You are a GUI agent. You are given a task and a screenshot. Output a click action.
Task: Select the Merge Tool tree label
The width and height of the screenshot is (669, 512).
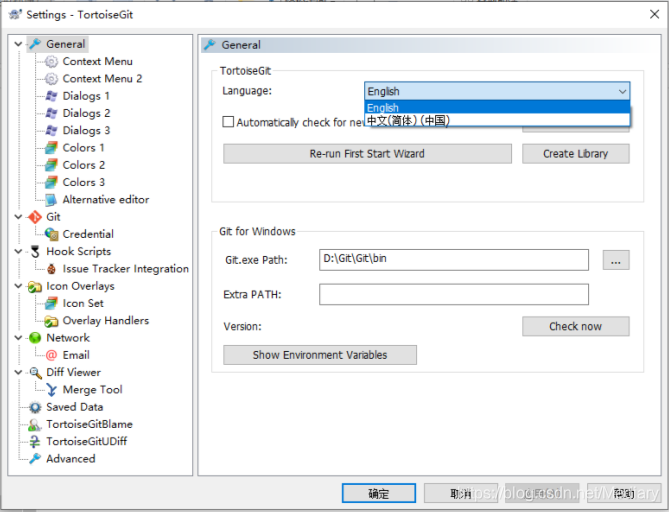point(93,390)
